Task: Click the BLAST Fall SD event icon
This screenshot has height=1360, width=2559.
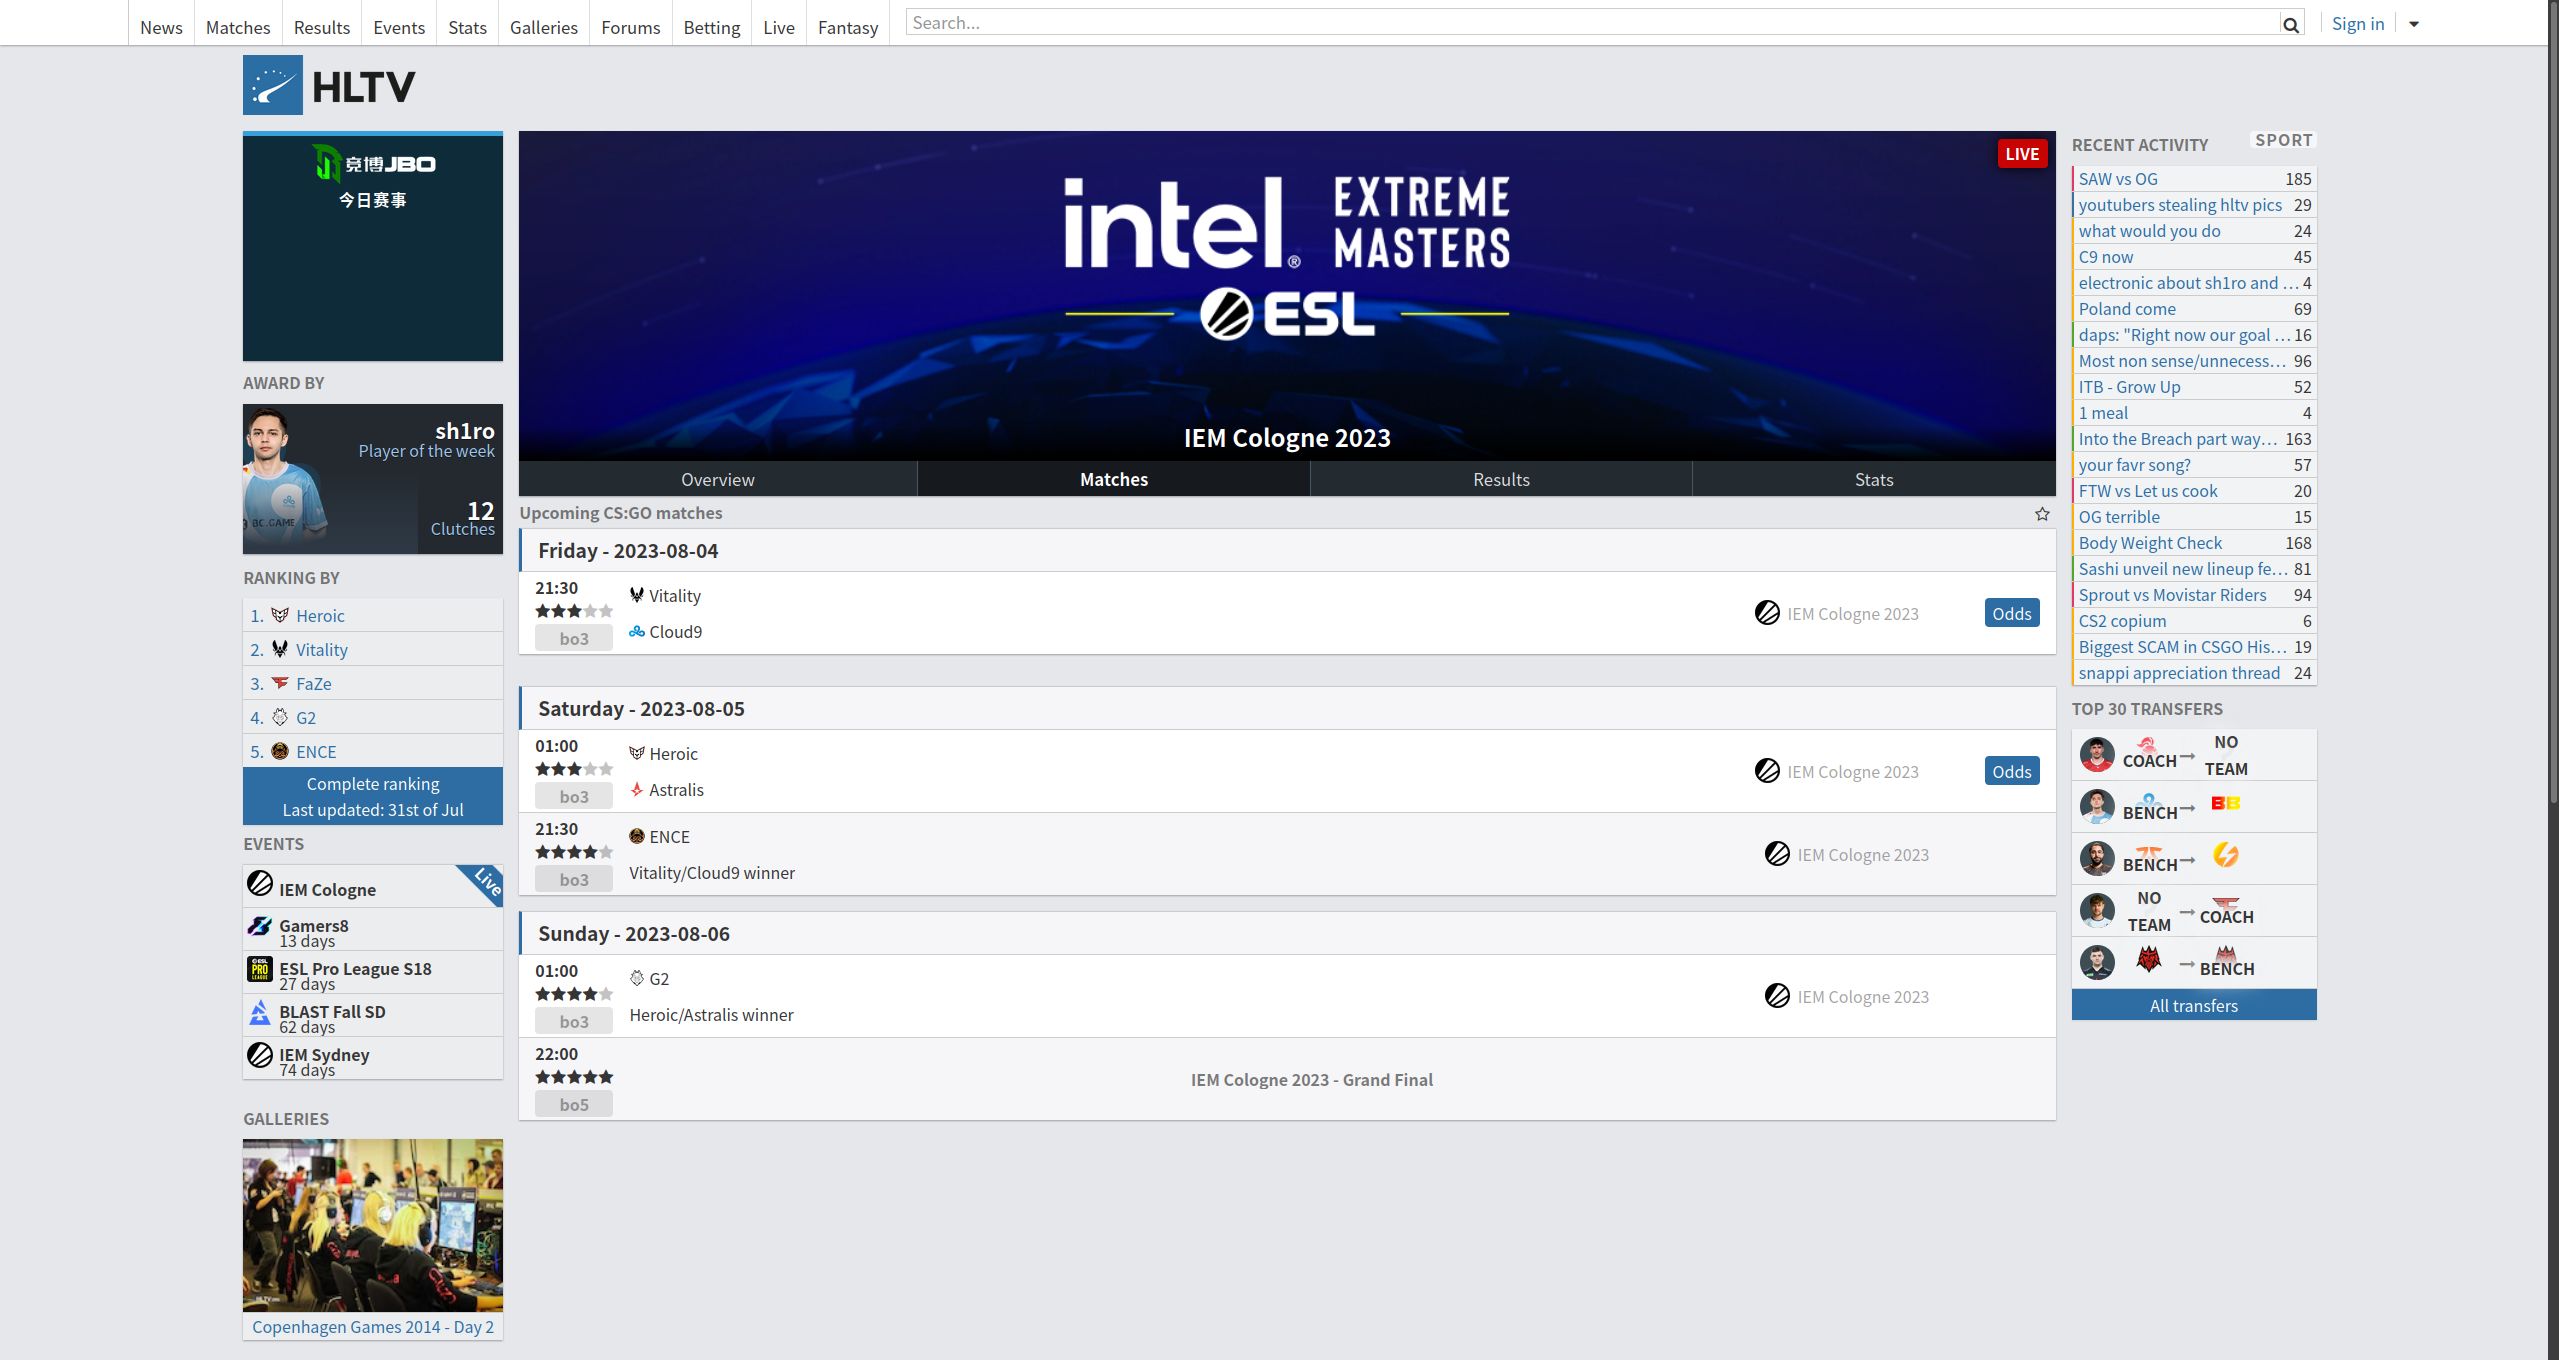Action: tap(260, 1012)
